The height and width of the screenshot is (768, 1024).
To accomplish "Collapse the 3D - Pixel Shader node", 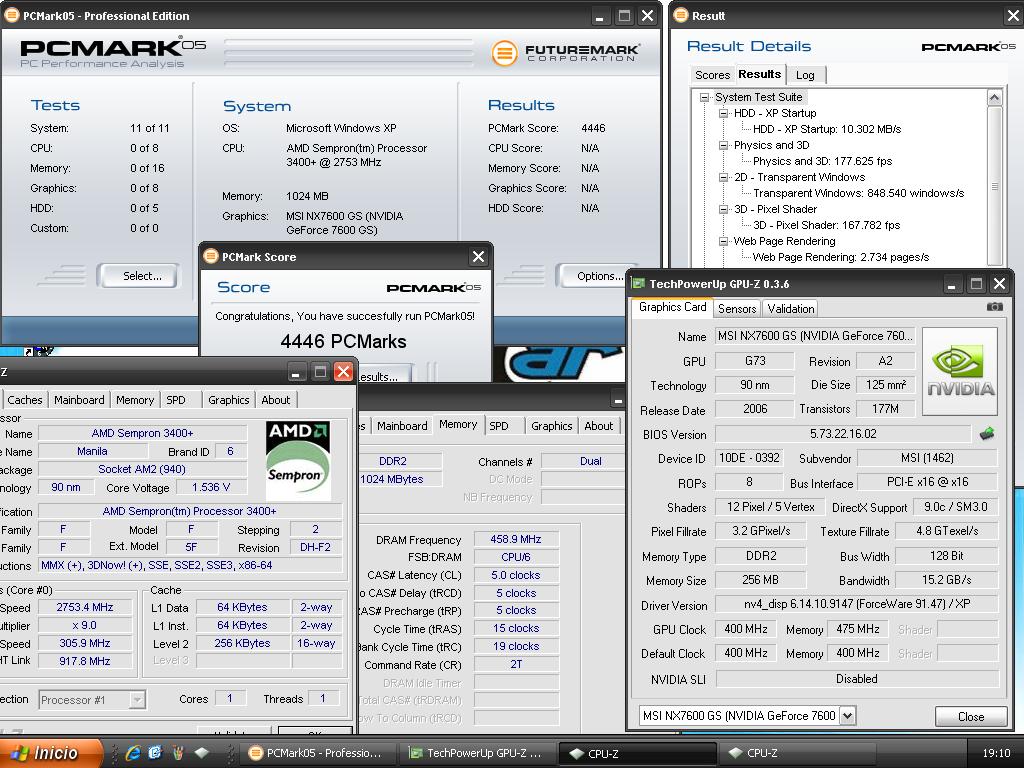I will pos(723,209).
